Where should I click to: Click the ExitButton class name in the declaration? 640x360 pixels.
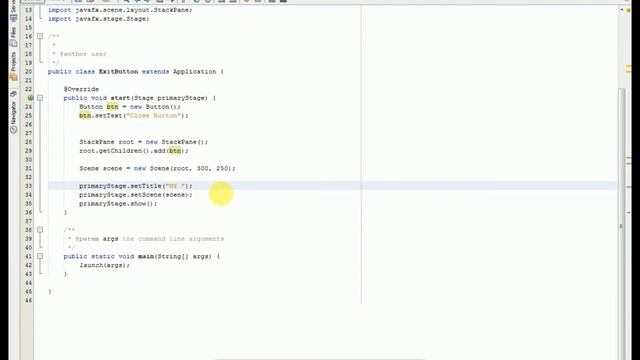click(x=118, y=71)
